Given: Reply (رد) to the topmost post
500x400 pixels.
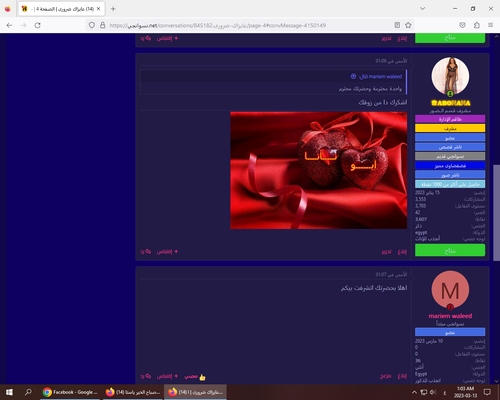Looking at the screenshot, I should click(146, 39).
